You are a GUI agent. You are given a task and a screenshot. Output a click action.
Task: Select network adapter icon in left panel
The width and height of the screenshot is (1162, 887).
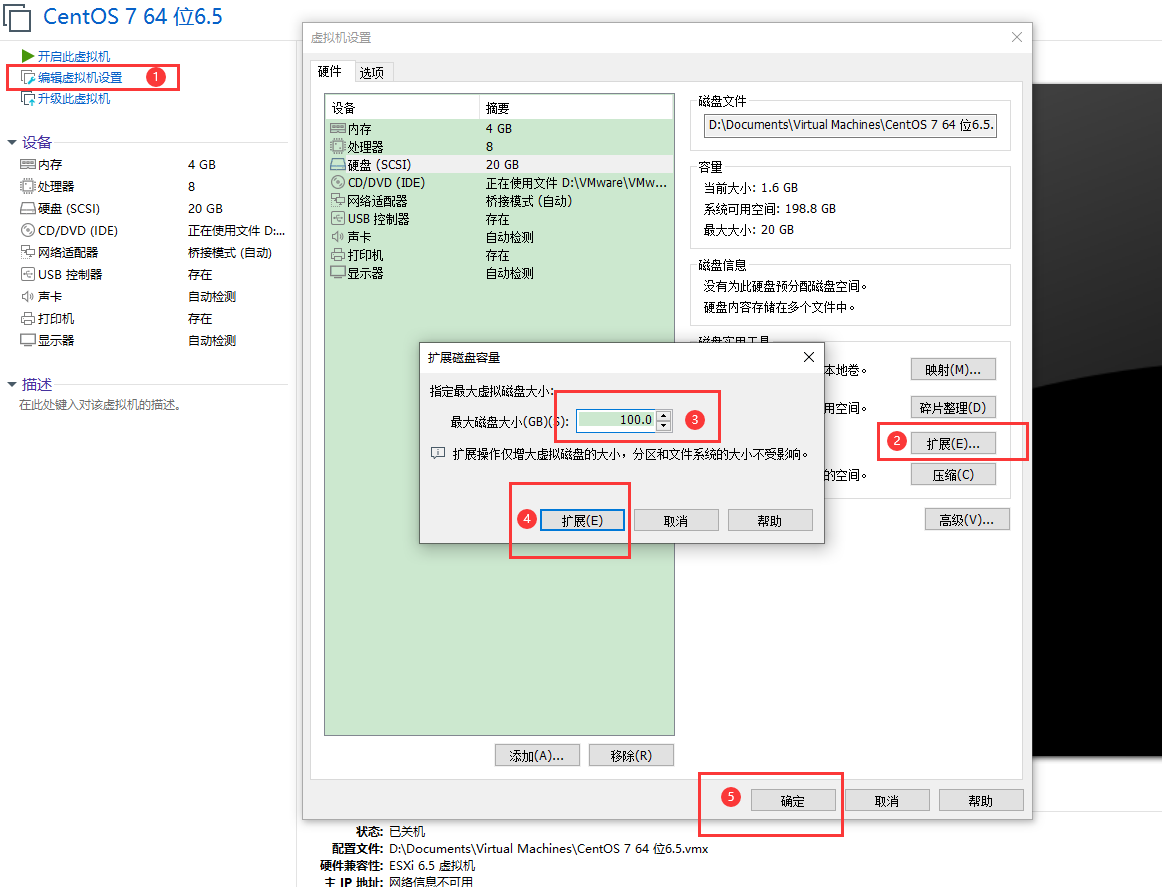click(x=28, y=252)
